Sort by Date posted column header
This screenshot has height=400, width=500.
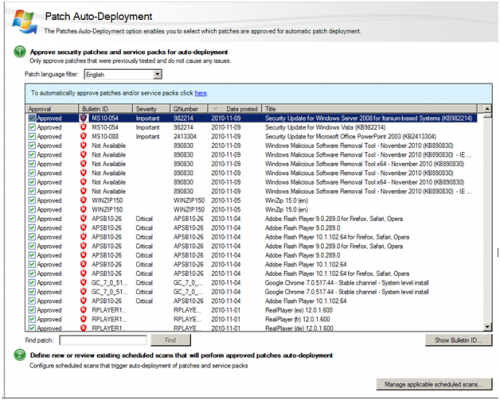coord(235,109)
